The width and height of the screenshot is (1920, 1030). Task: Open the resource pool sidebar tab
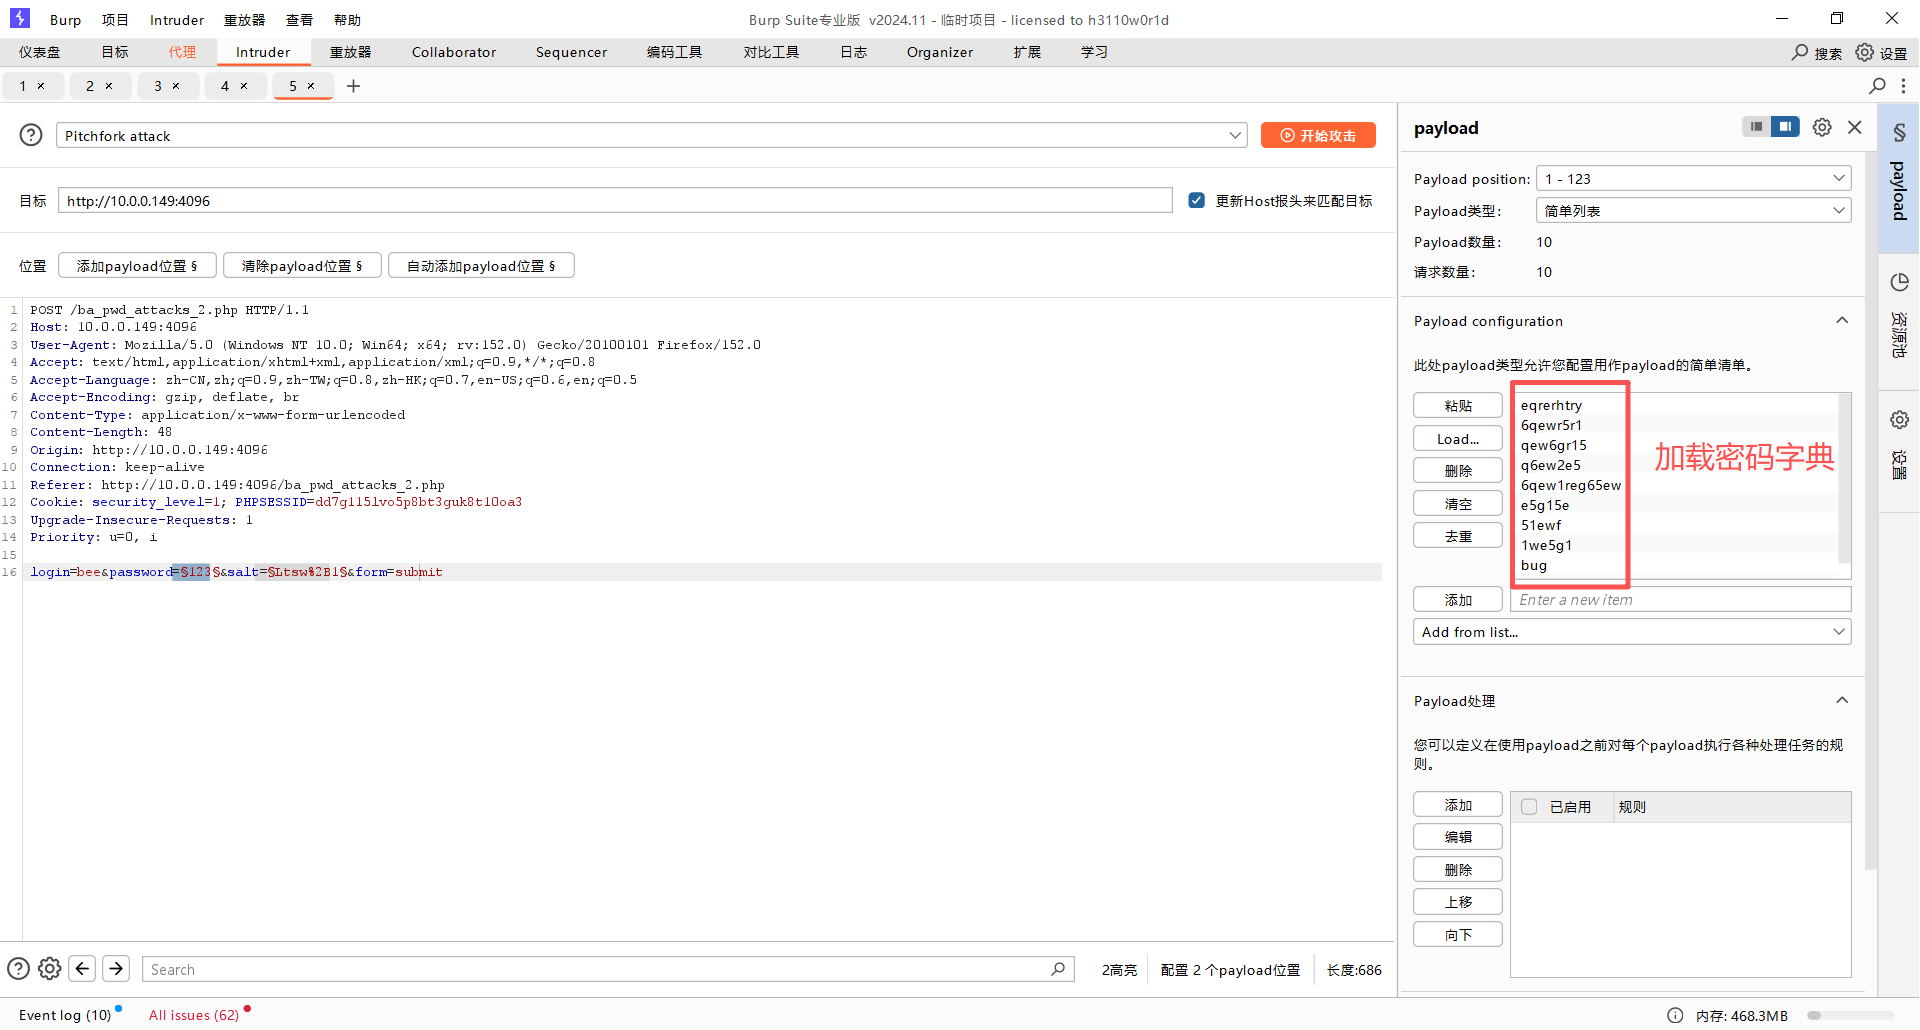(1899, 320)
